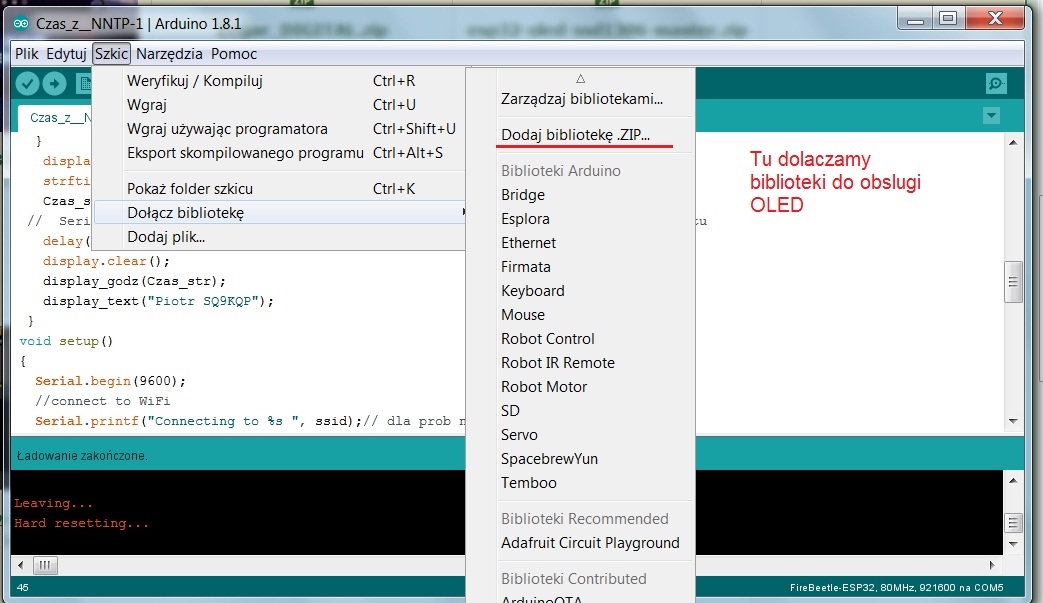Click the 'Hard resetting...' console line
1043x603 pixels.
click(x=81, y=523)
